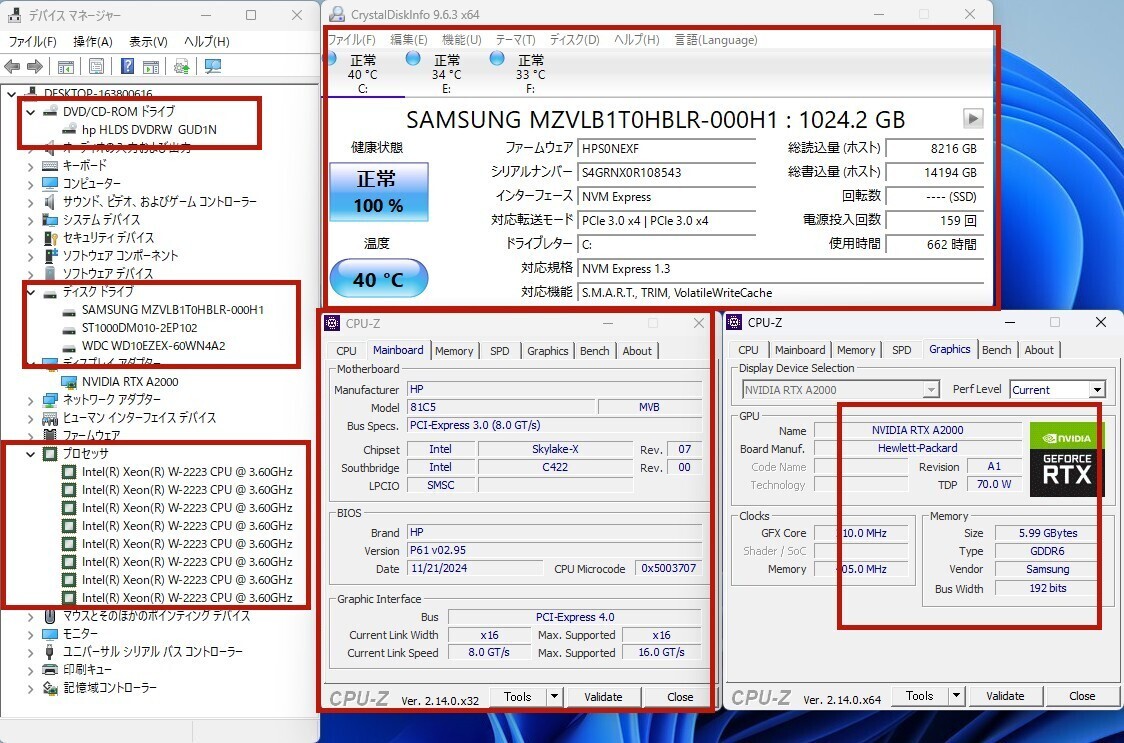Open the 機能(U) menu in CrystalDiskInfo
Viewport: 1124px width, 743px height.
462,39
